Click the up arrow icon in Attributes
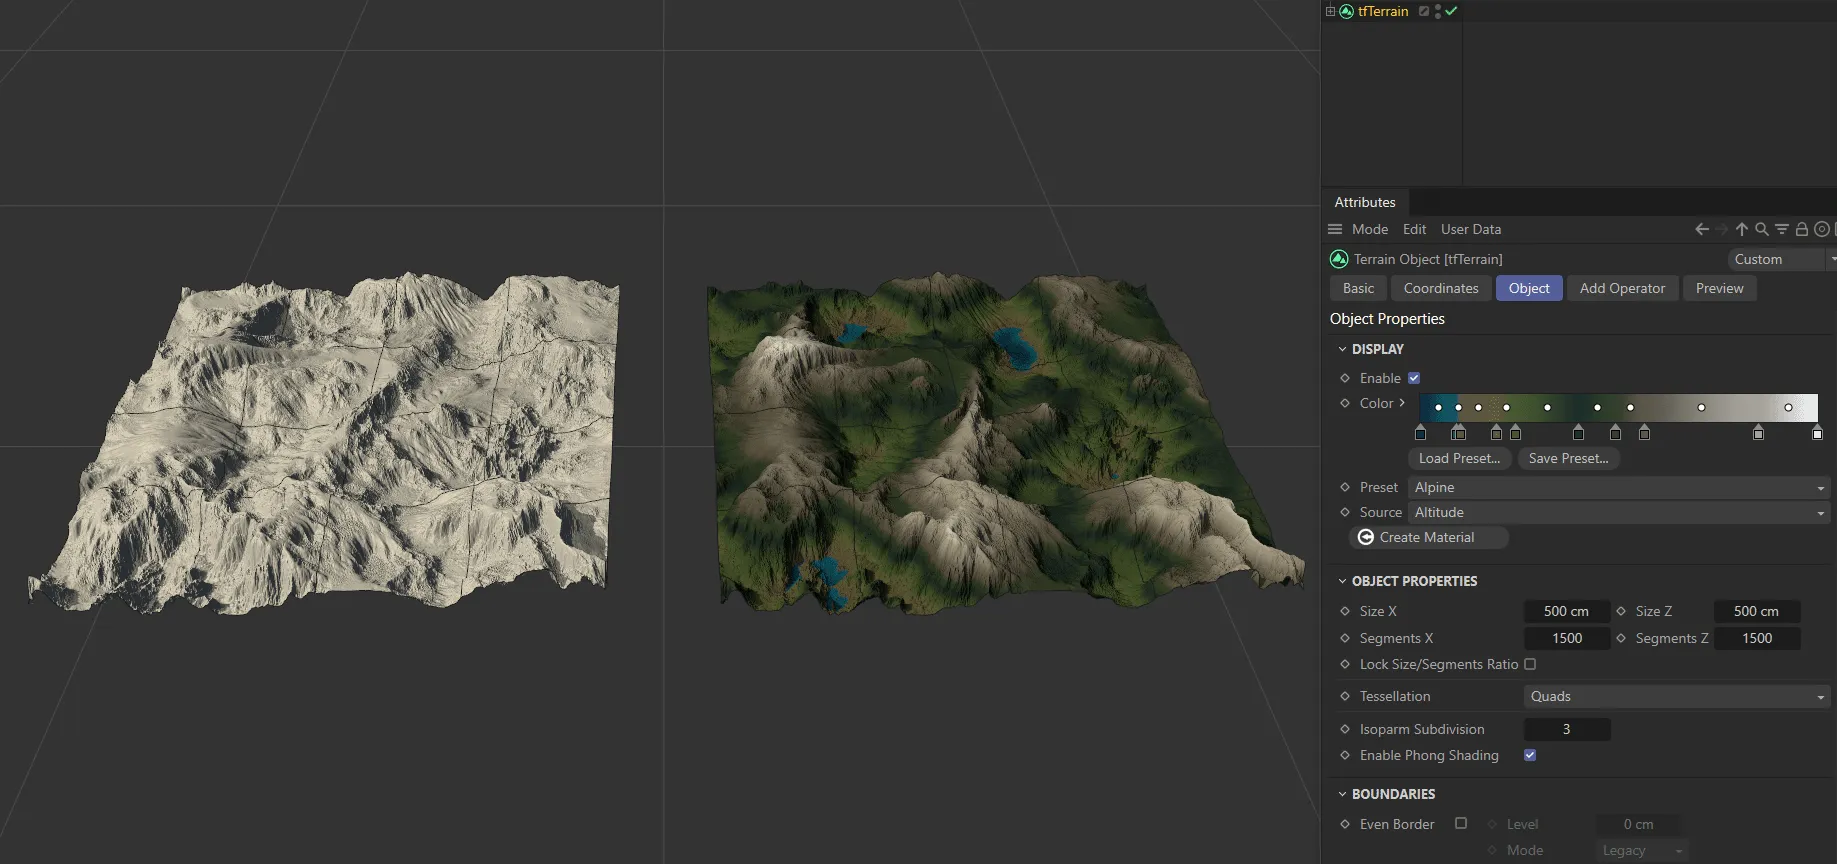The height and width of the screenshot is (864, 1837). click(1742, 229)
